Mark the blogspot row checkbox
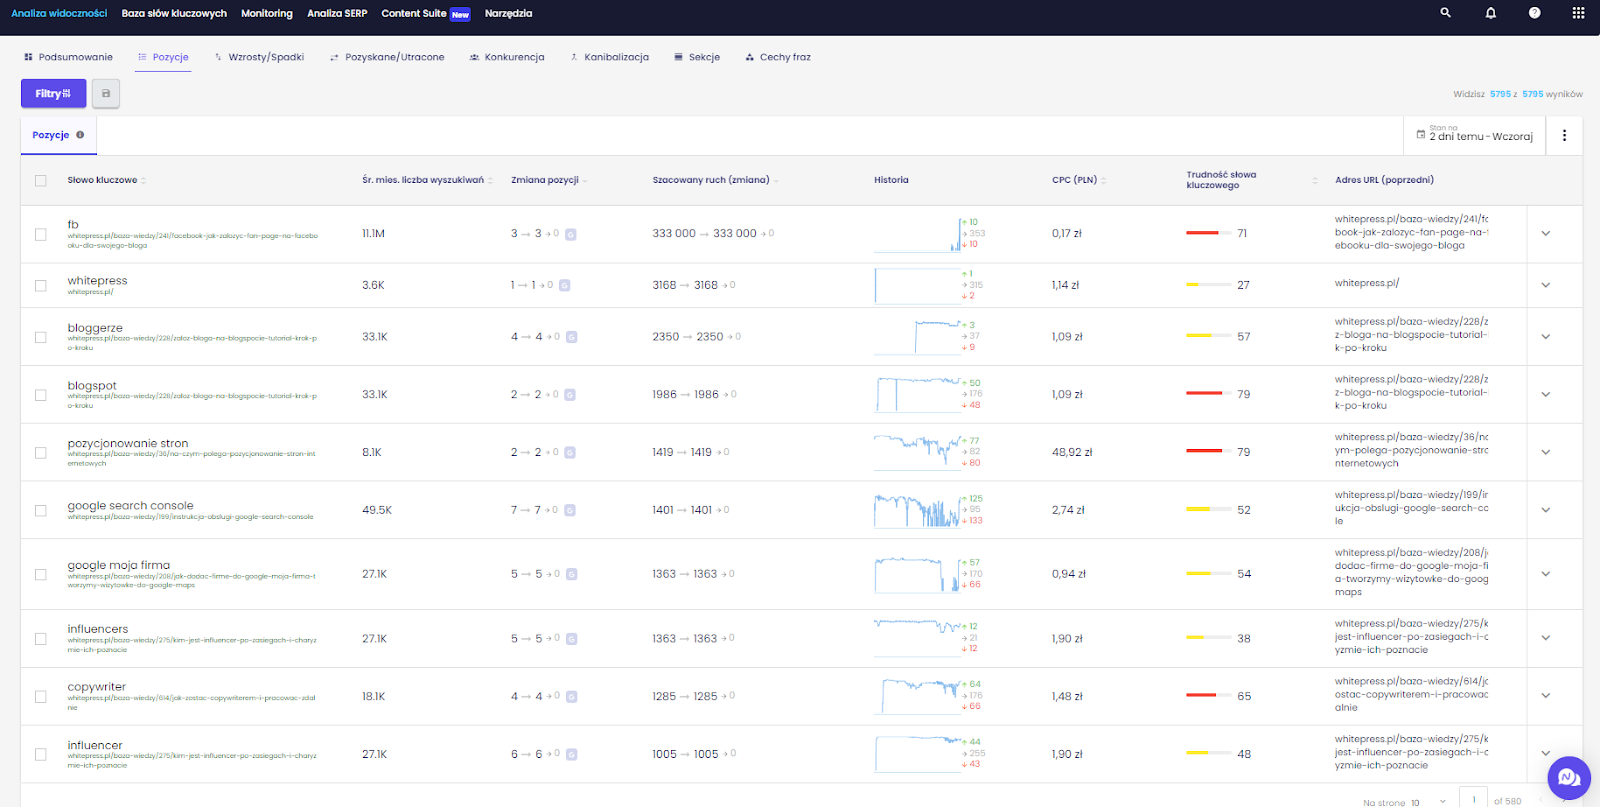The height and width of the screenshot is (807, 1600). pyautogui.click(x=41, y=395)
